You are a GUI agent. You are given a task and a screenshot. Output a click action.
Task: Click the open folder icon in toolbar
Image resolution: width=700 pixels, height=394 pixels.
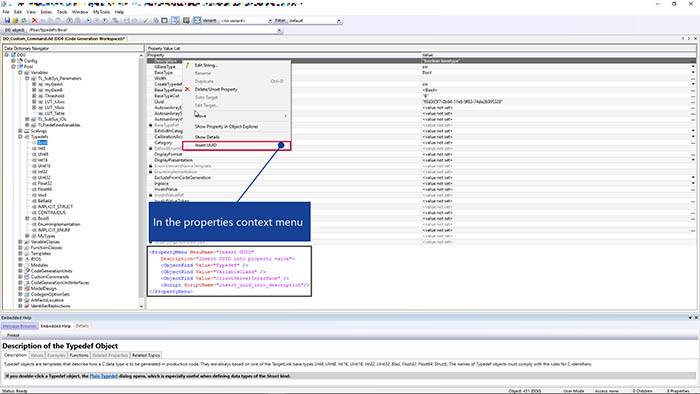[x=15, y=21]
